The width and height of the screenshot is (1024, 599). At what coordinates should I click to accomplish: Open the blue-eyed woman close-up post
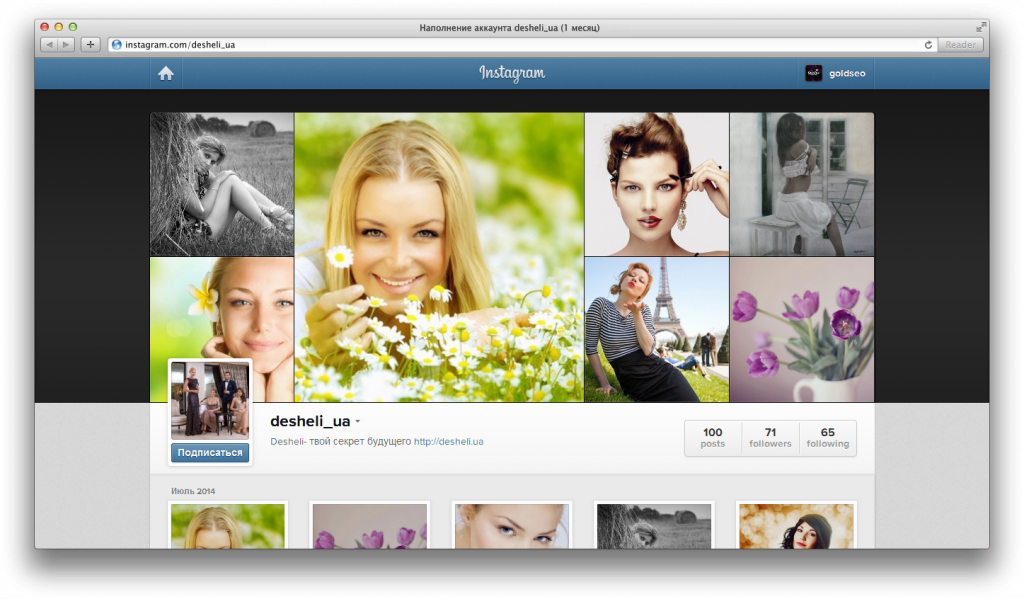coord(512,526)
